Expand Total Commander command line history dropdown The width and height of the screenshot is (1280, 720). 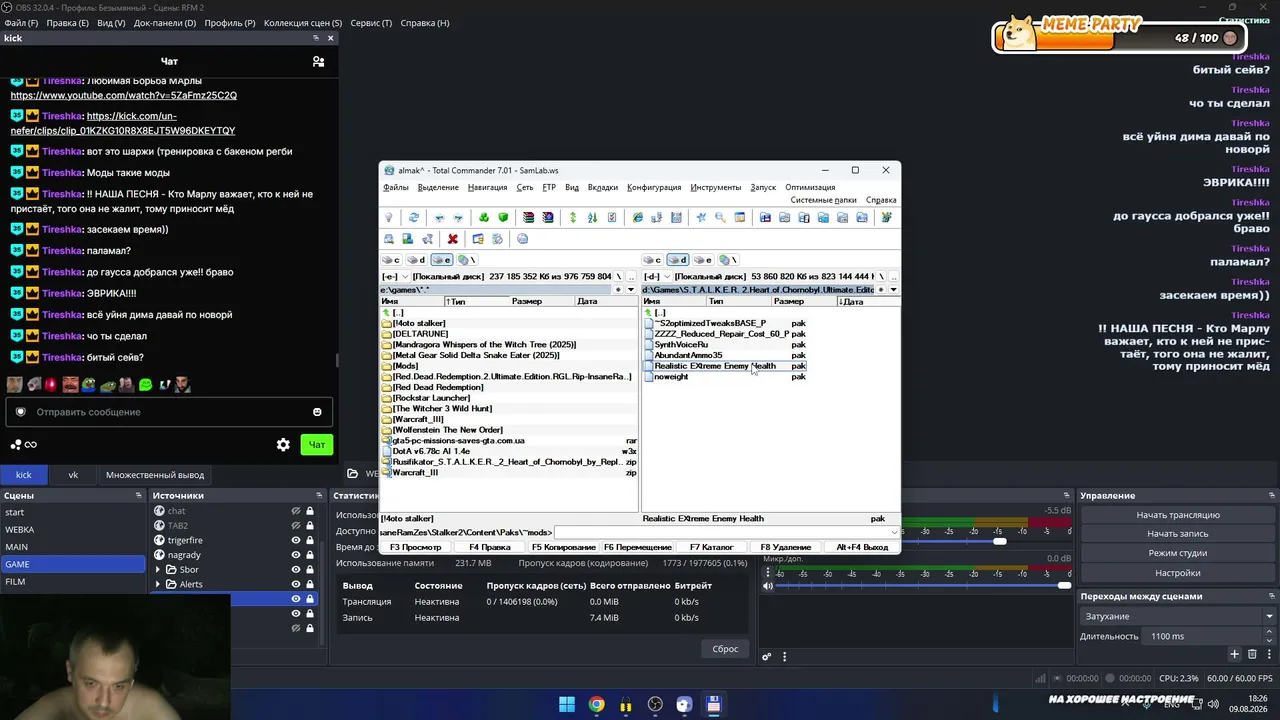pyautogui.click(x=894, y=533)
